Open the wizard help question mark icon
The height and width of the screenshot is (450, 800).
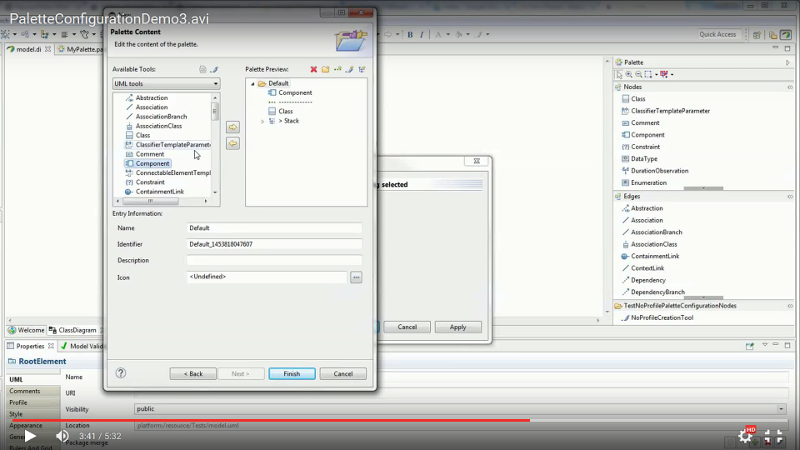(121, 373)
